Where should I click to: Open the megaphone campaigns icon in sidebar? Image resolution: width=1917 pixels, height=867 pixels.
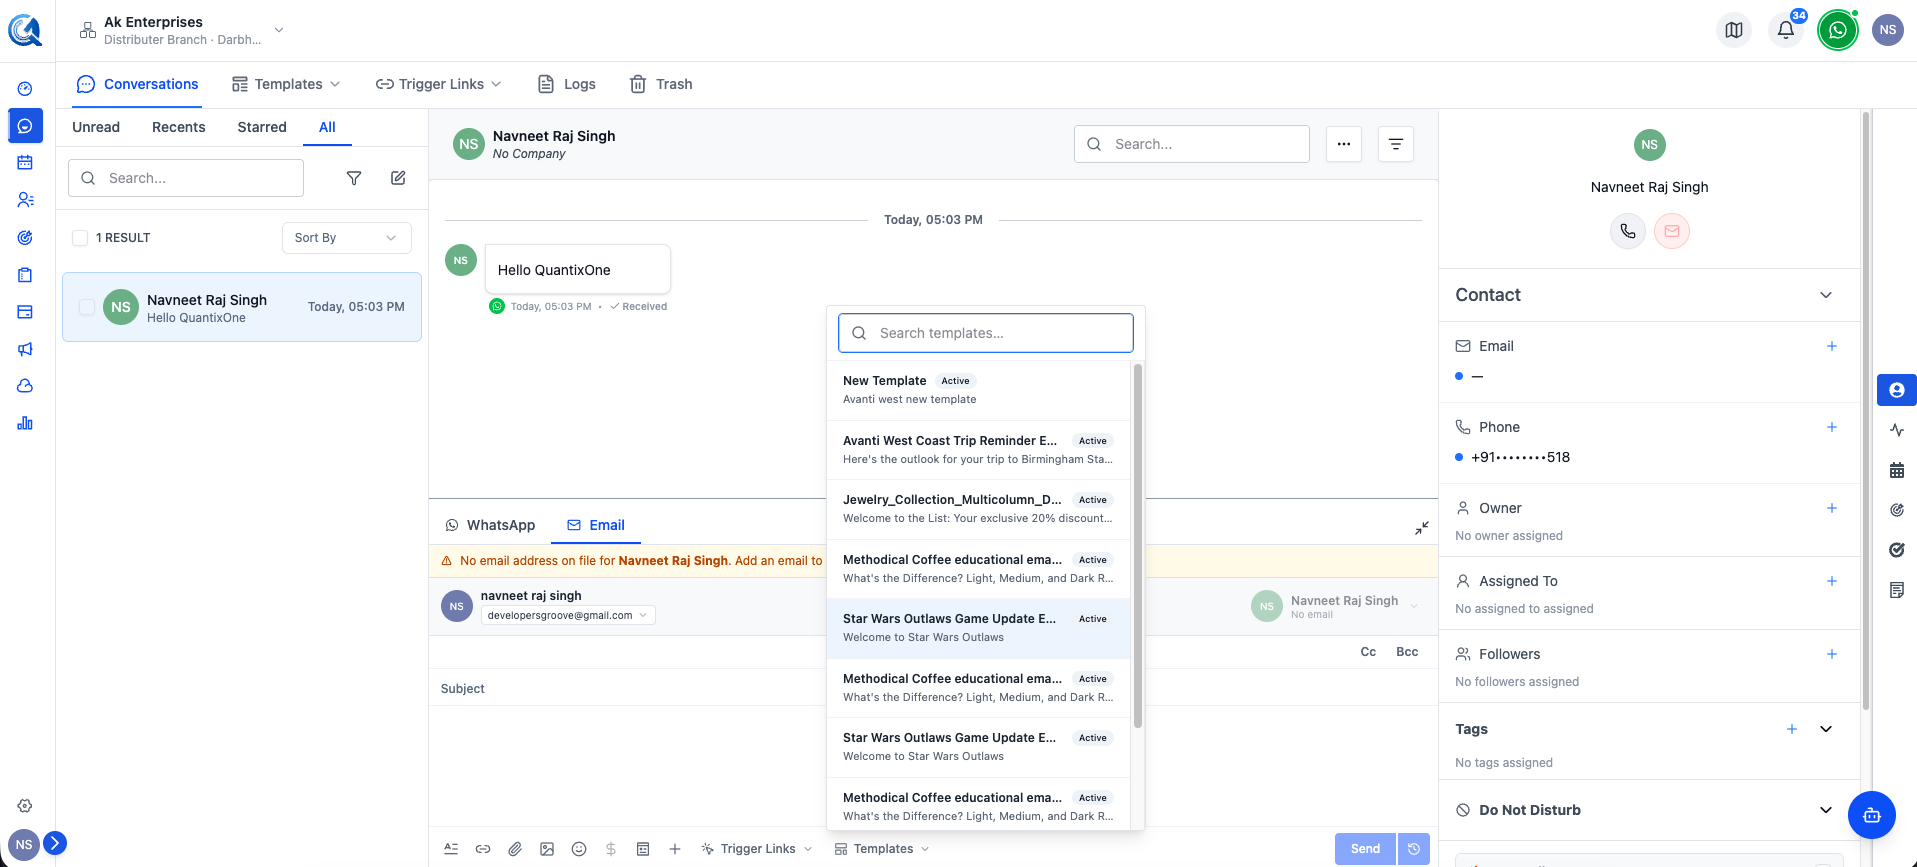pyautogui.click(x=25, y=349)
